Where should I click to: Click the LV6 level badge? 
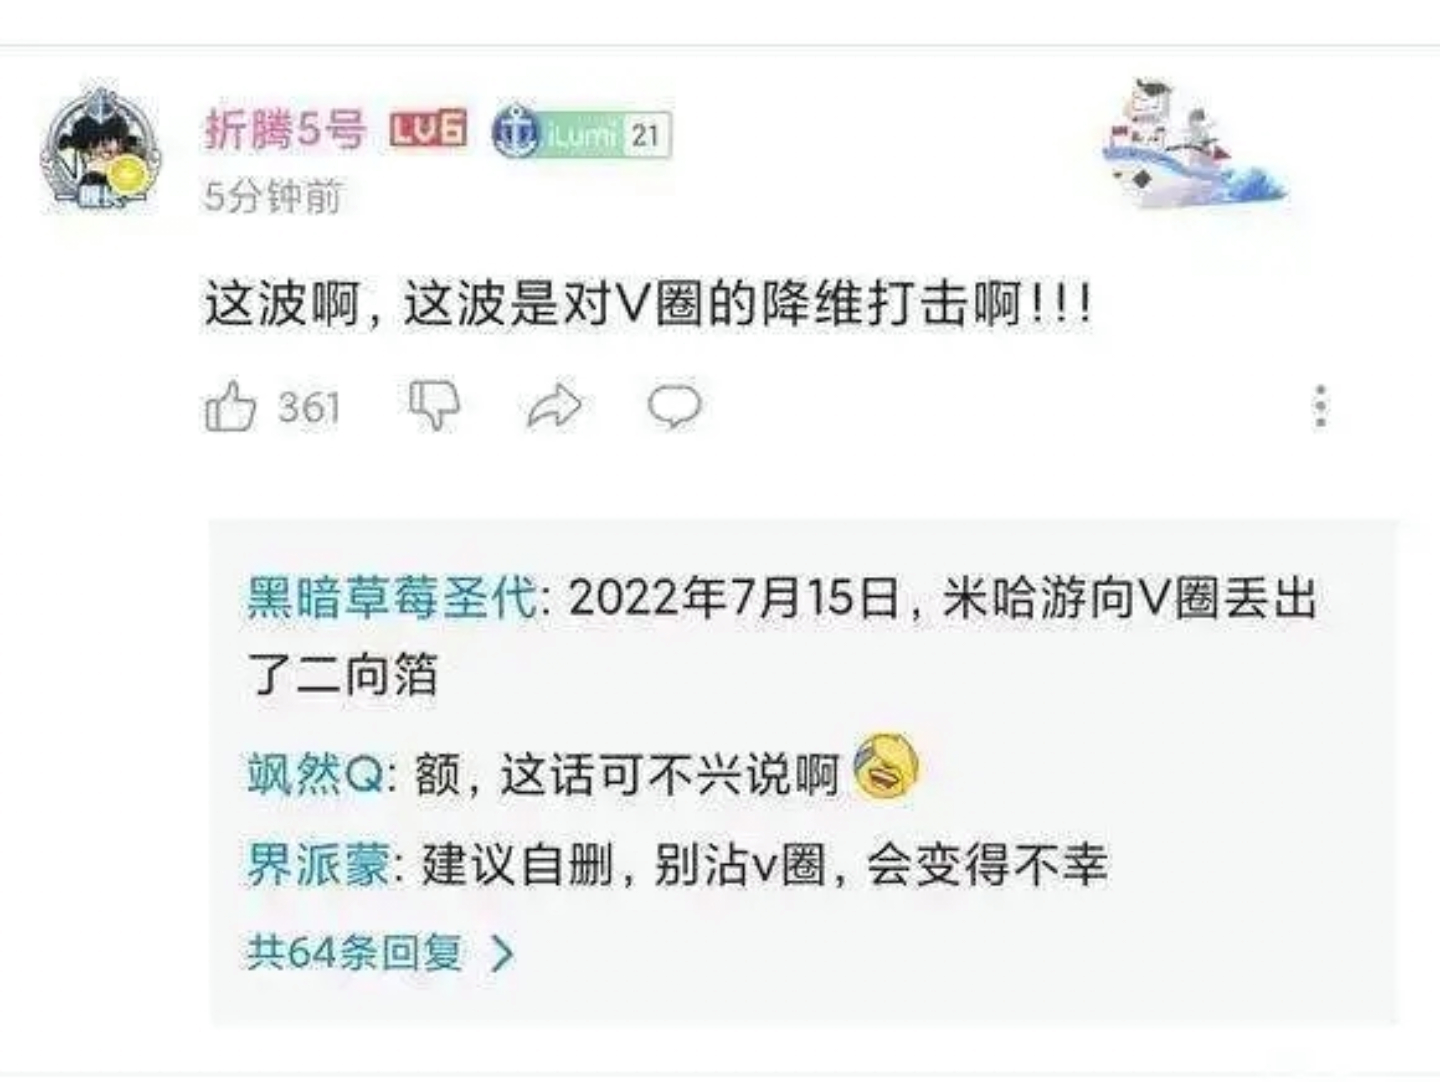pos(429,129)
